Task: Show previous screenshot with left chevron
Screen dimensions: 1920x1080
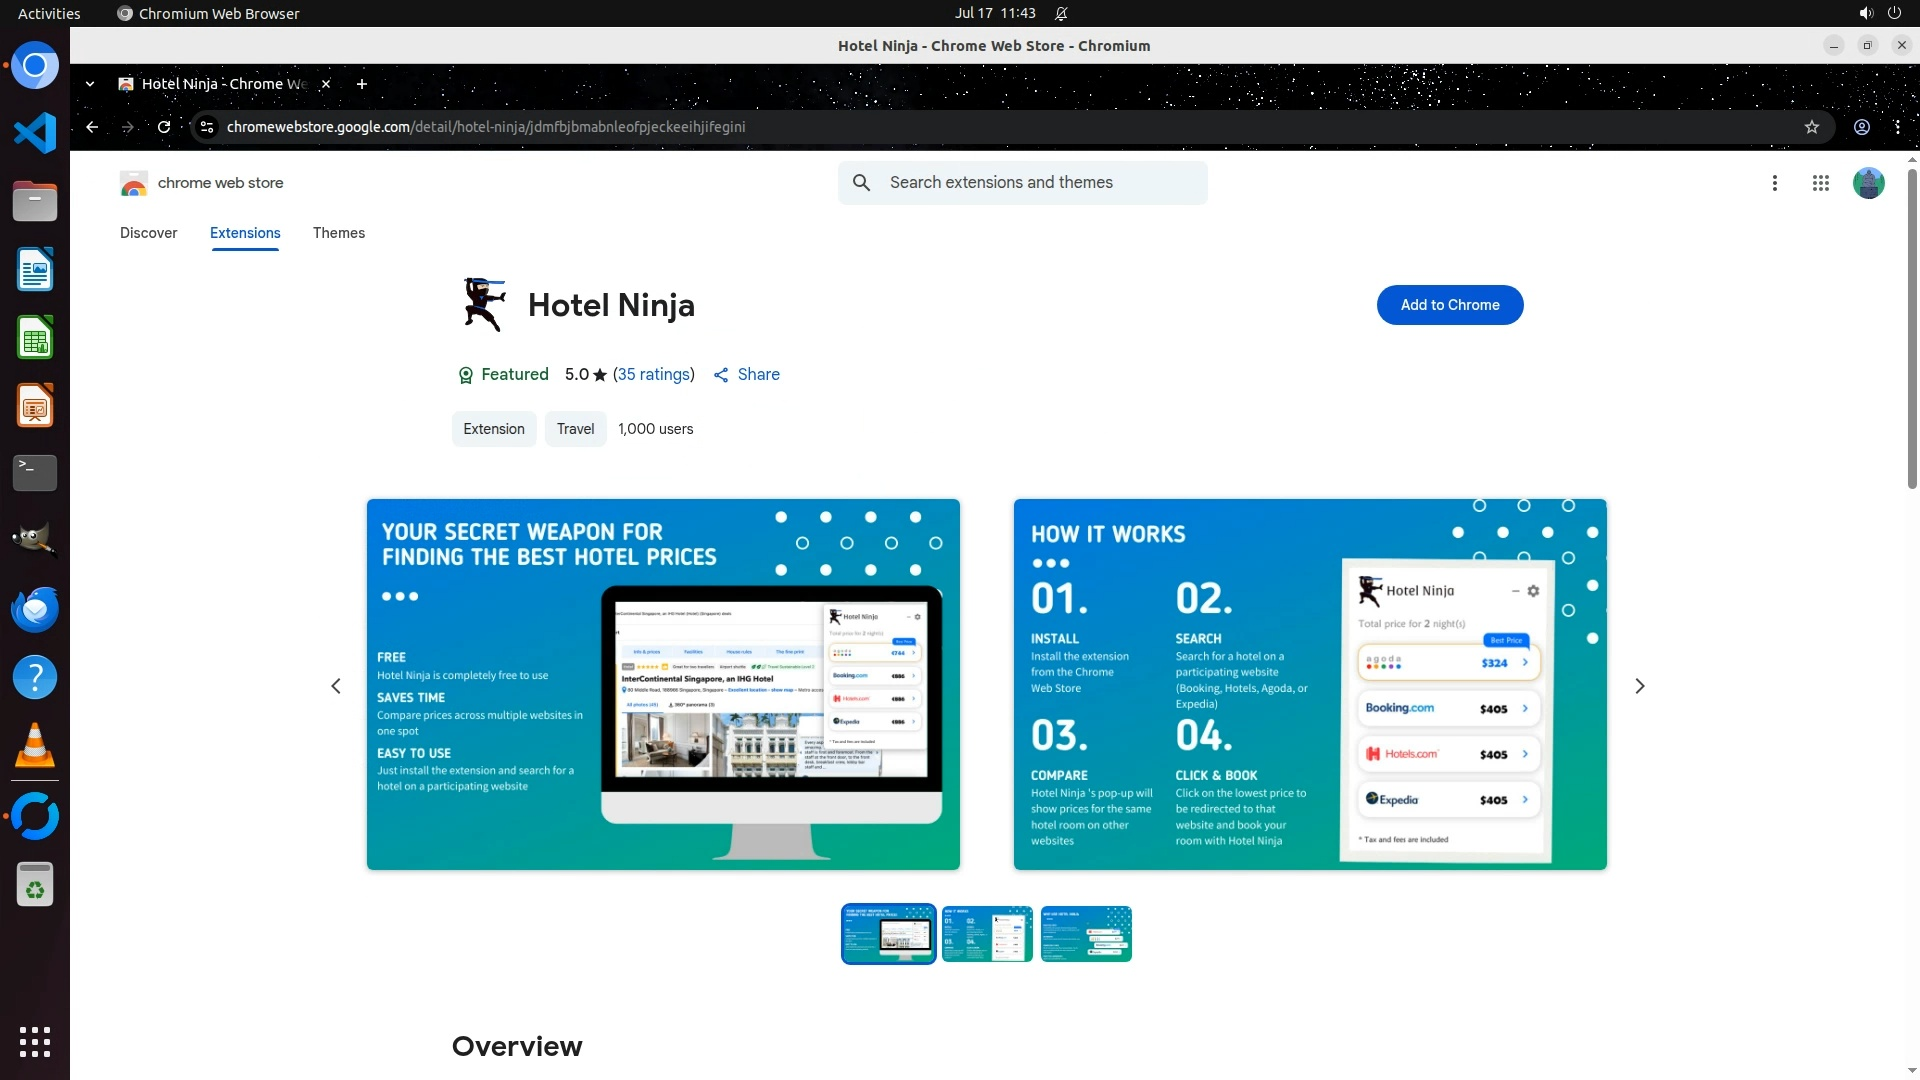Action: coord(336,686)
